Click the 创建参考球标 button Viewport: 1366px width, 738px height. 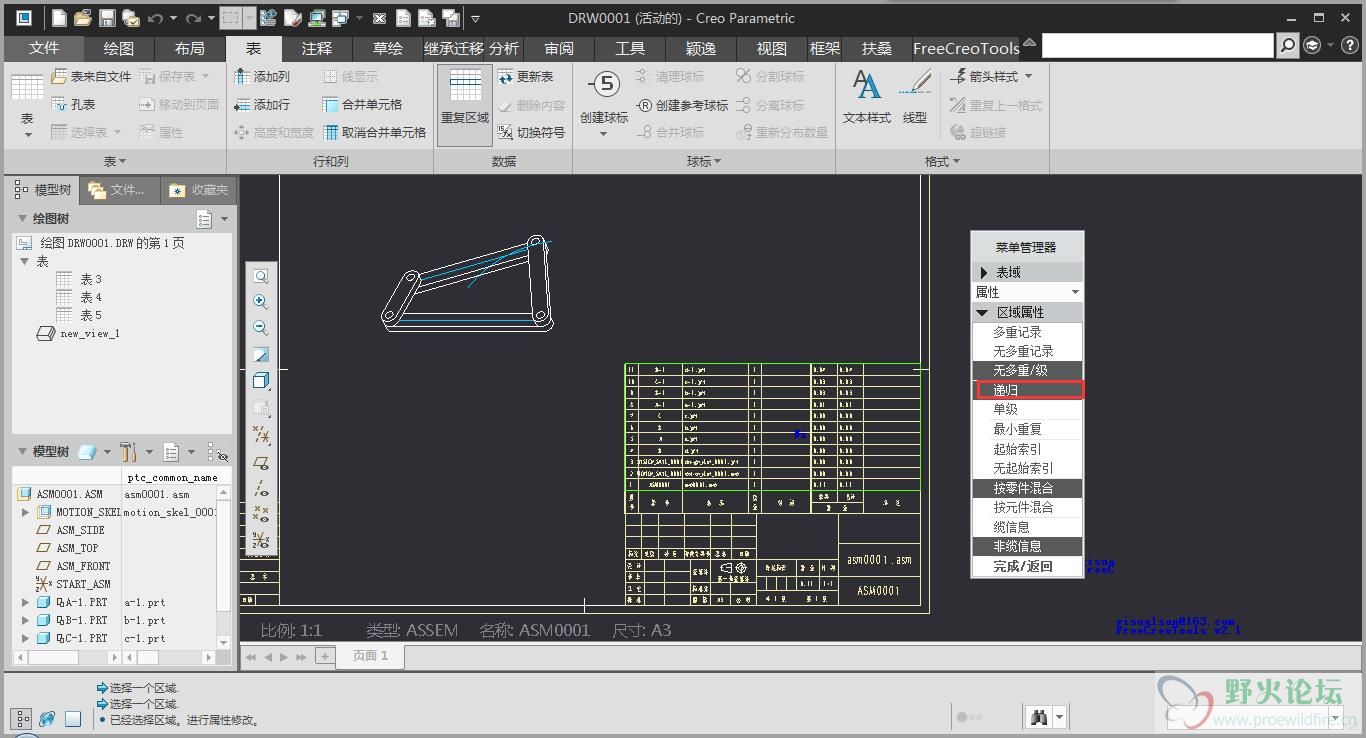(x=683, y=104)
